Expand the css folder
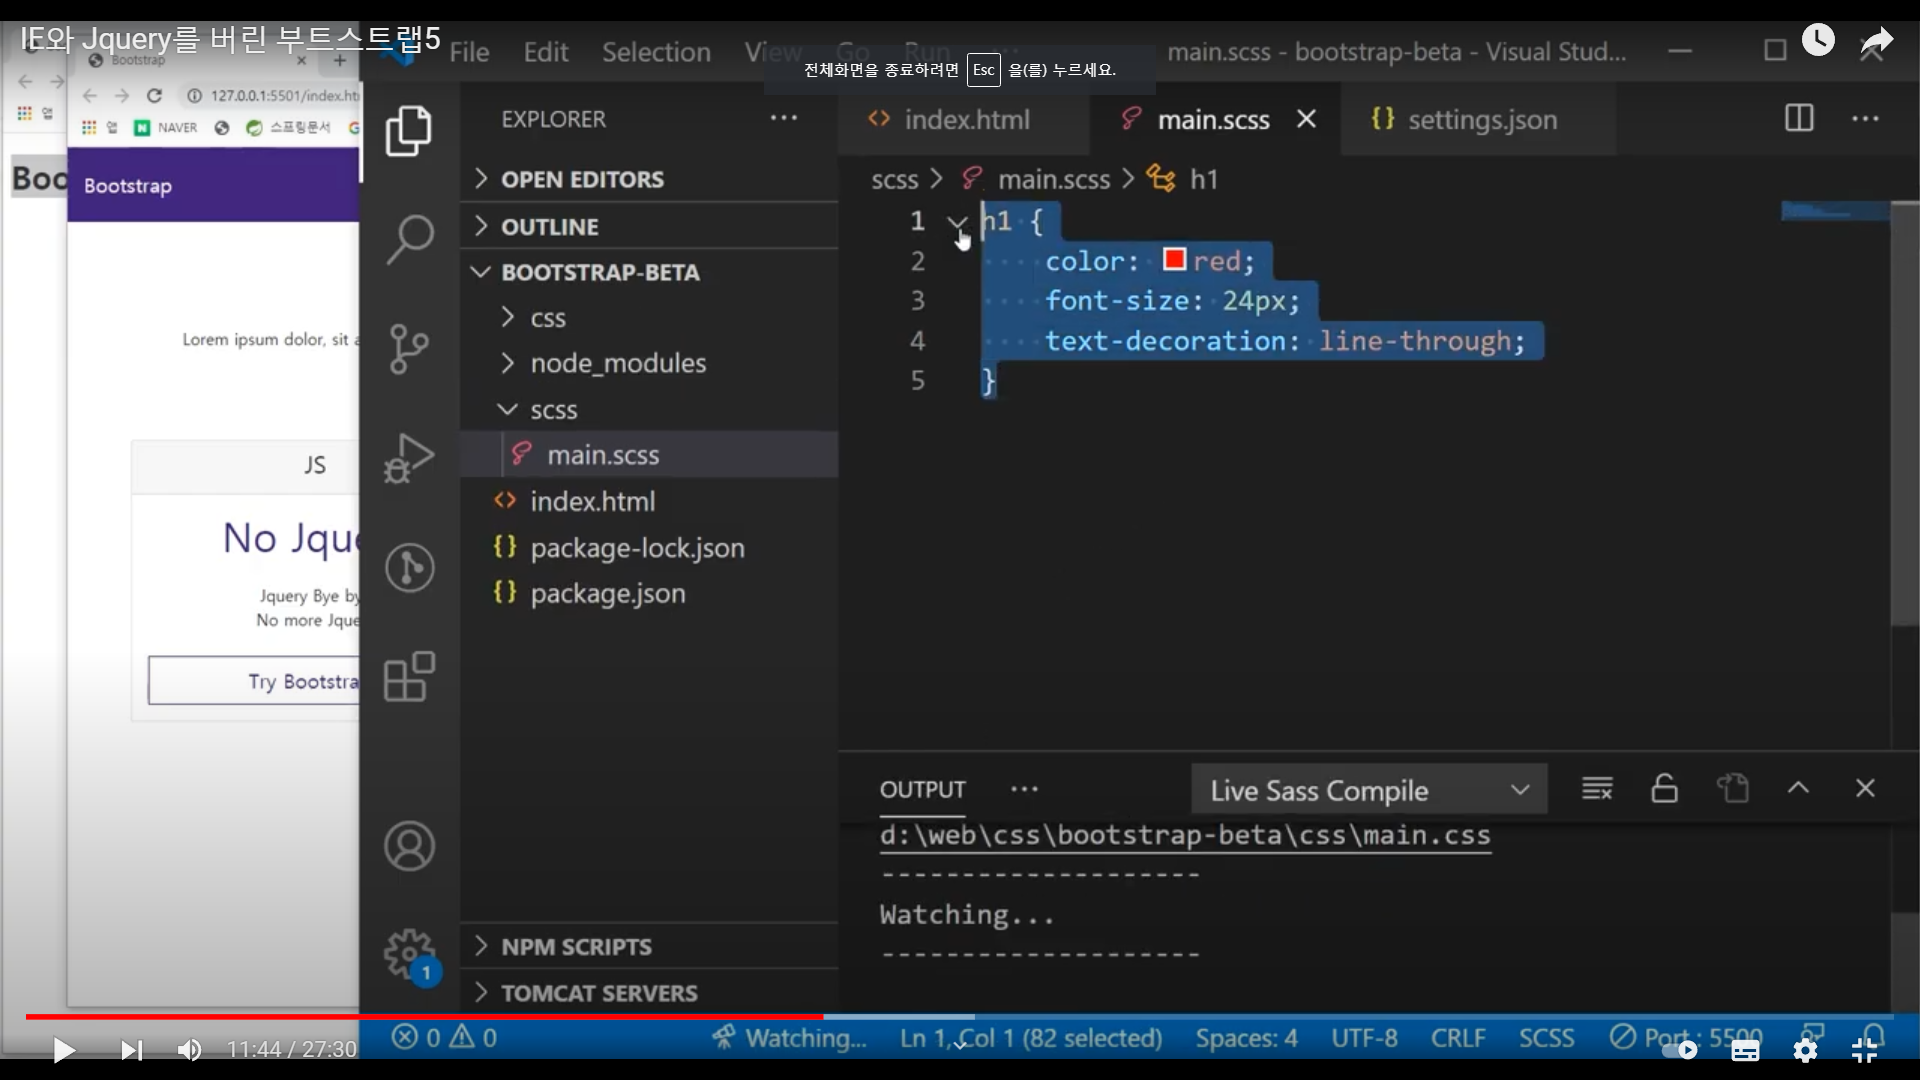1920x1080 pixels. (649, 318)
